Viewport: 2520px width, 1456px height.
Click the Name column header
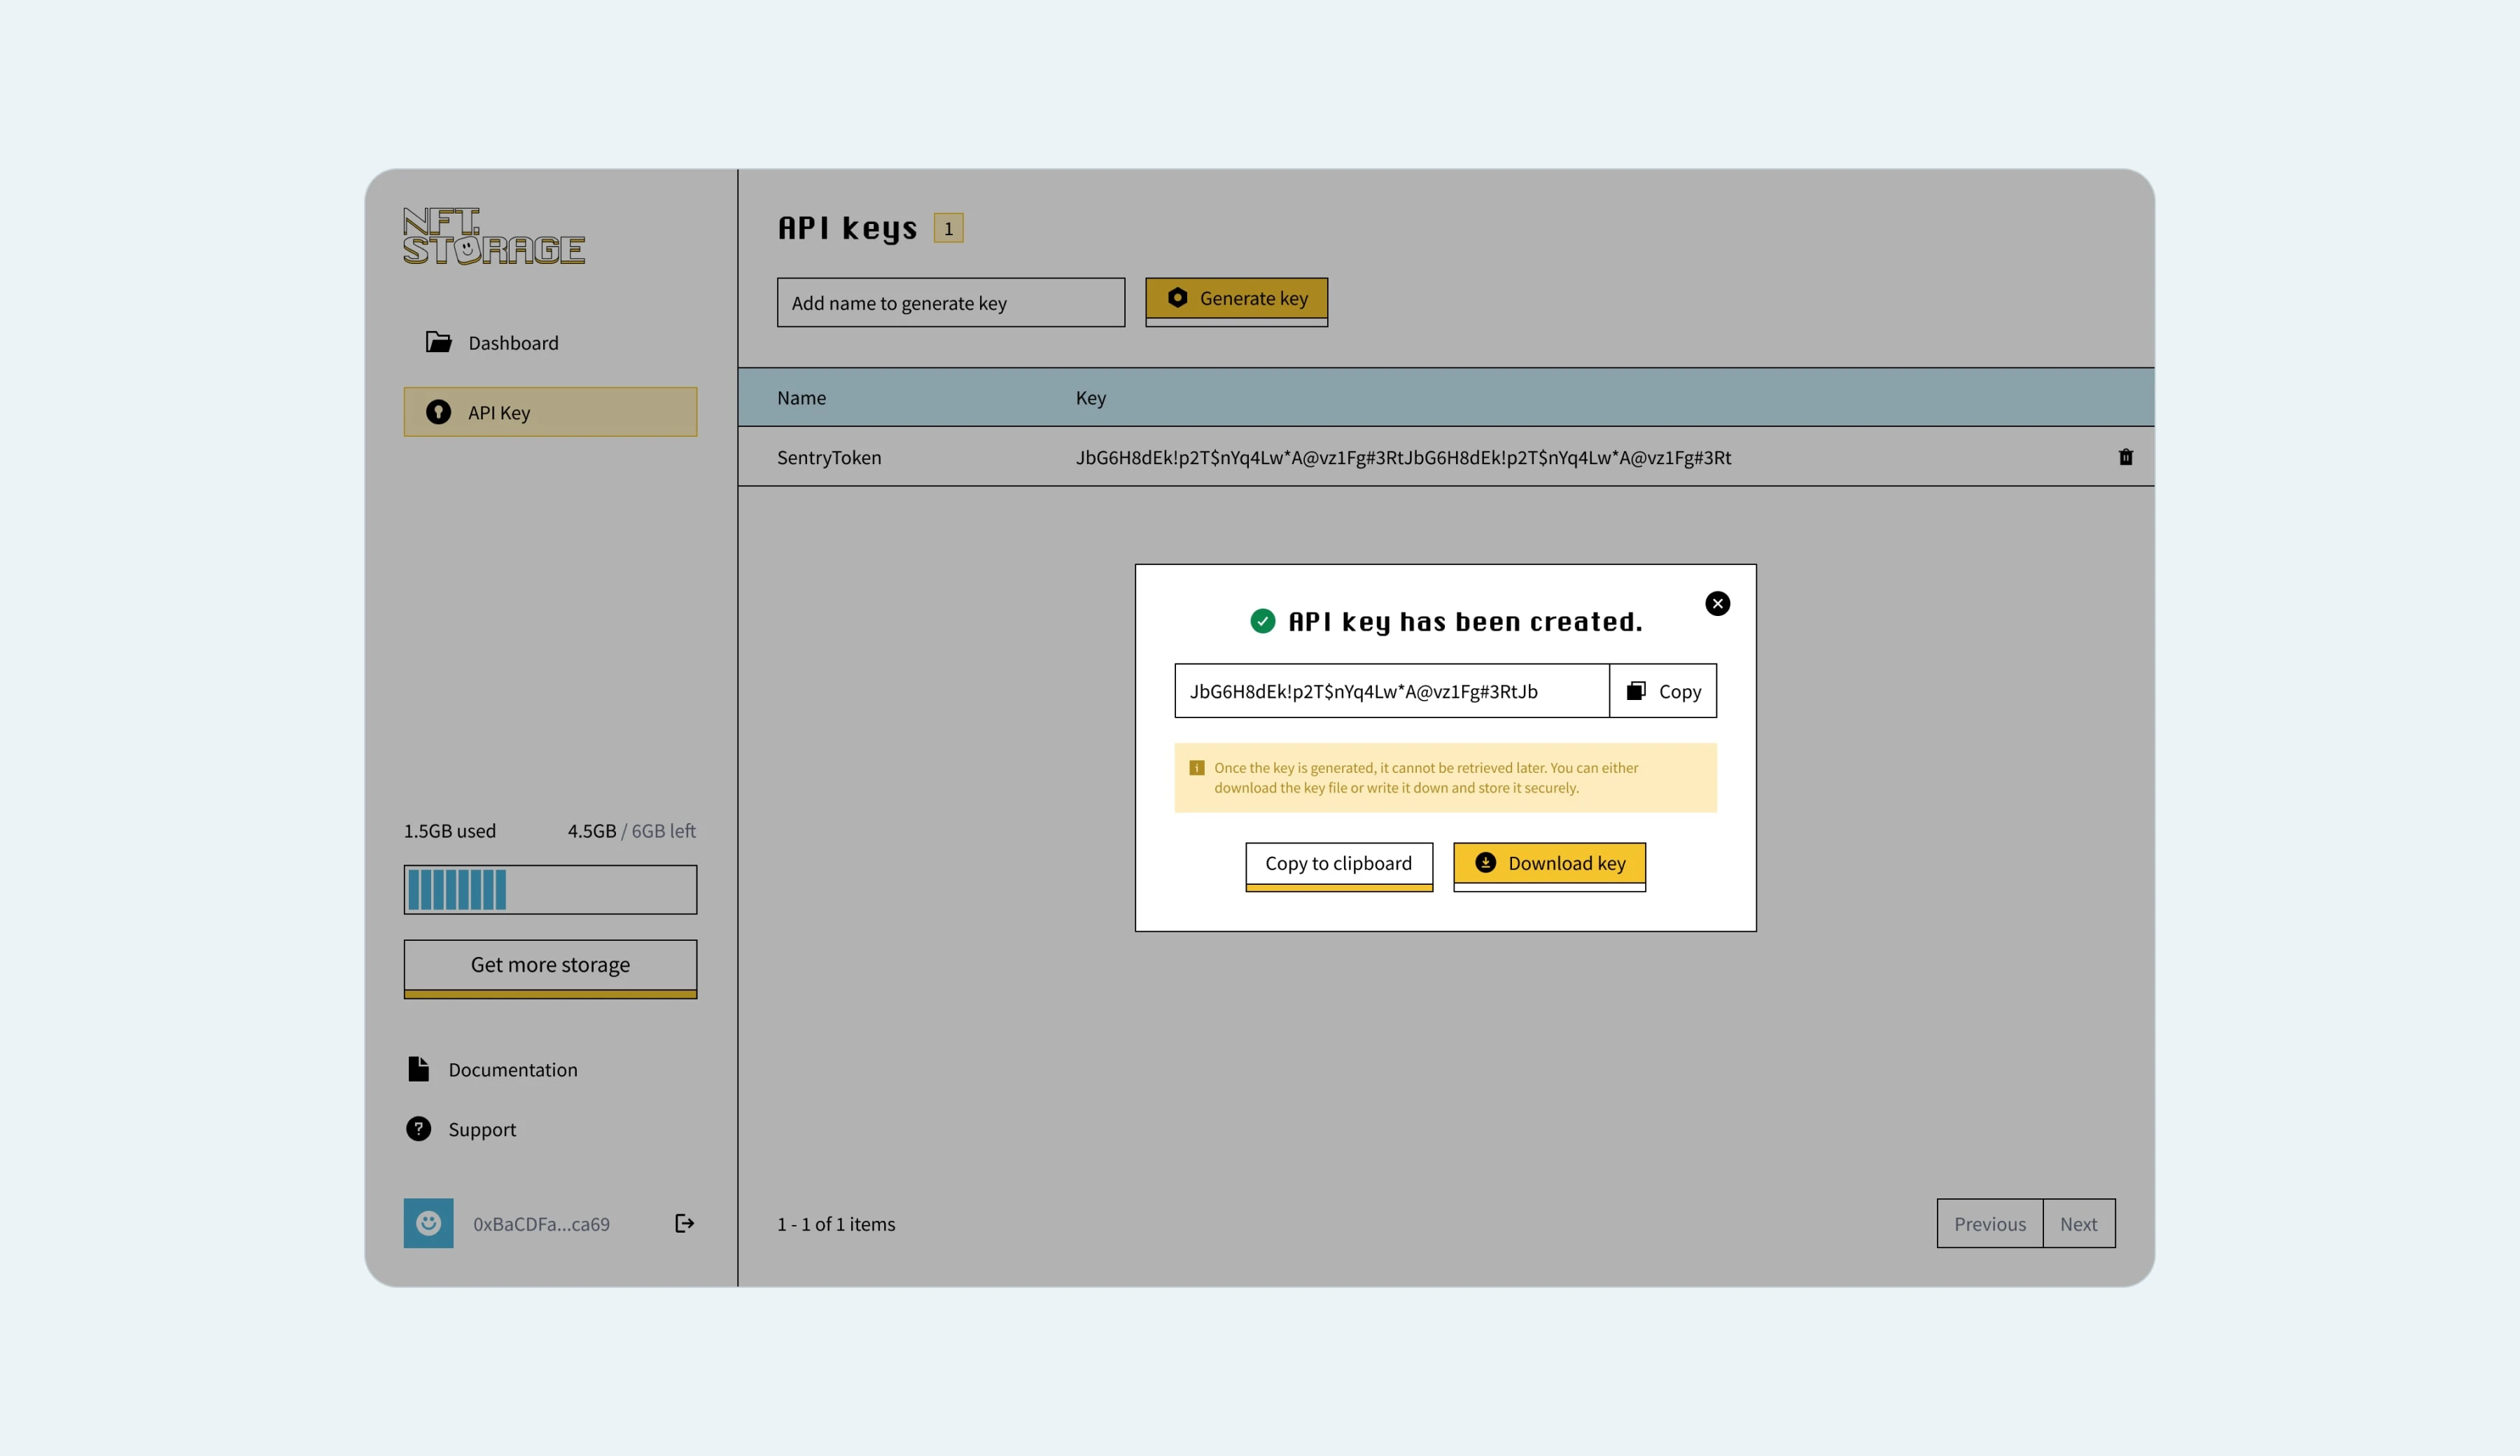point(802,397)
